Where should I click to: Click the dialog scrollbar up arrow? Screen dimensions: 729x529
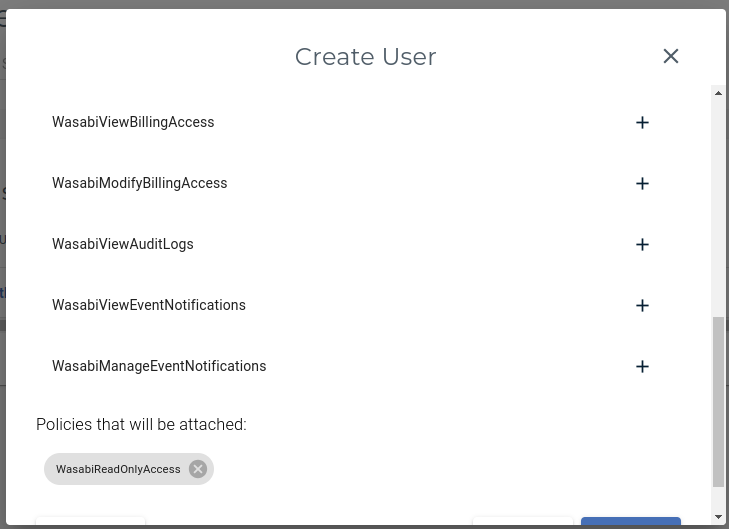coord(718,93)
